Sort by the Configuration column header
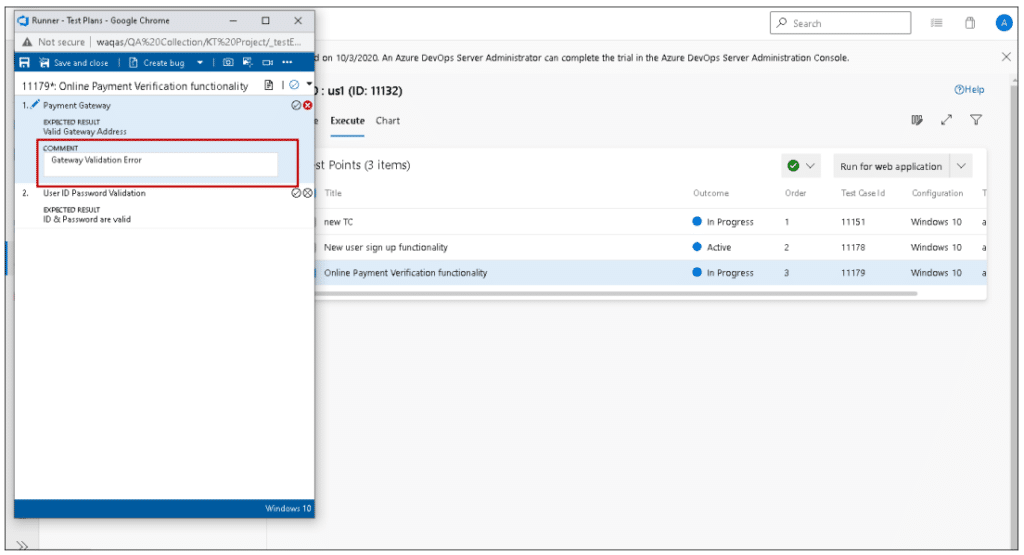Screen dimensions: 1024x555 click(937, 193)
